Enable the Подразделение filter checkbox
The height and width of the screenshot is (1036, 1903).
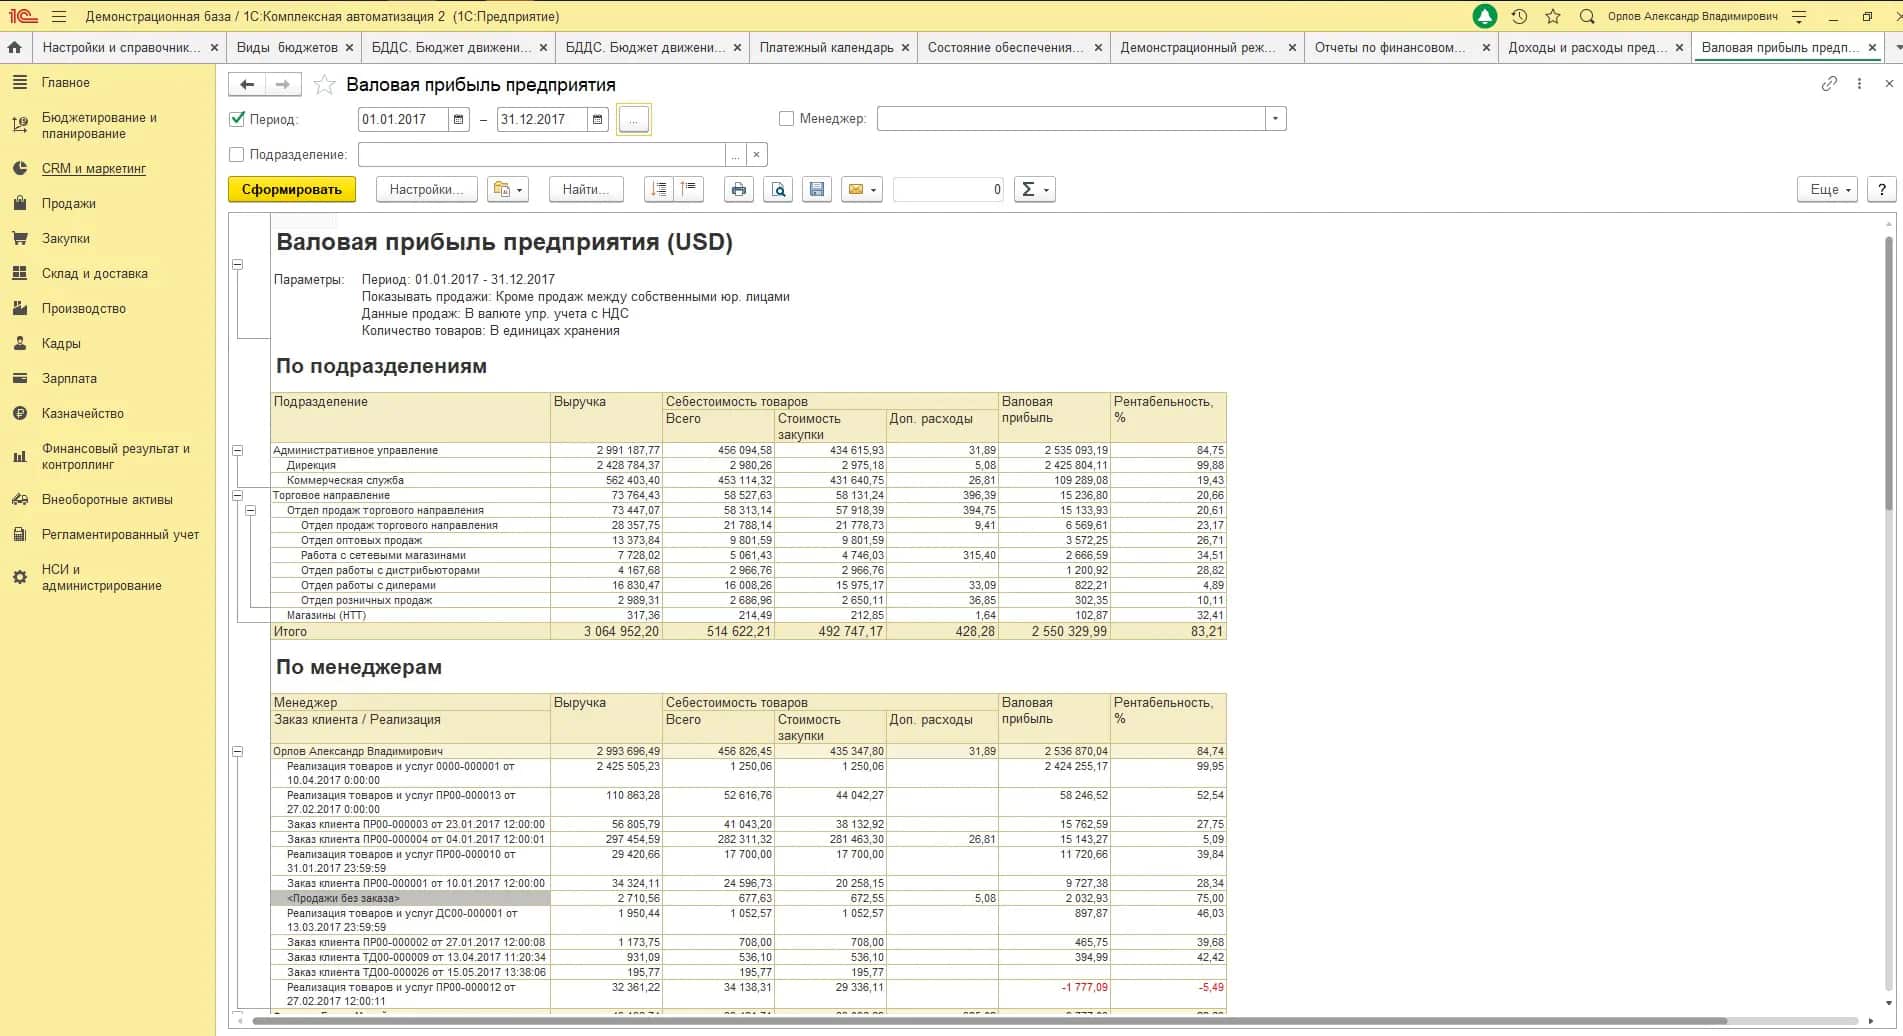click(x=237, y=154)
